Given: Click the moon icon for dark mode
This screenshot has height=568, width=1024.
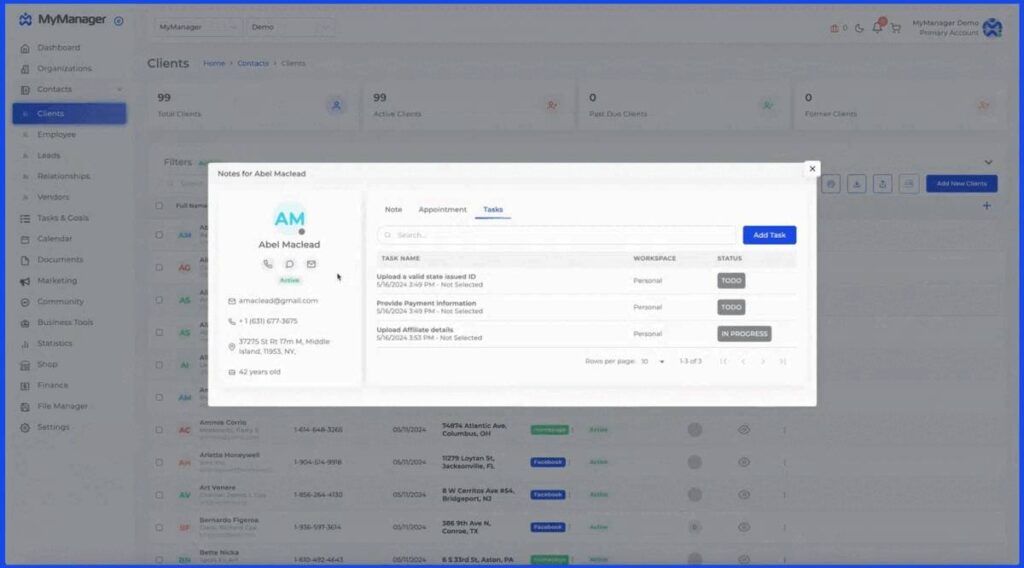Looking at the screenshot, I should coord(860,28).
